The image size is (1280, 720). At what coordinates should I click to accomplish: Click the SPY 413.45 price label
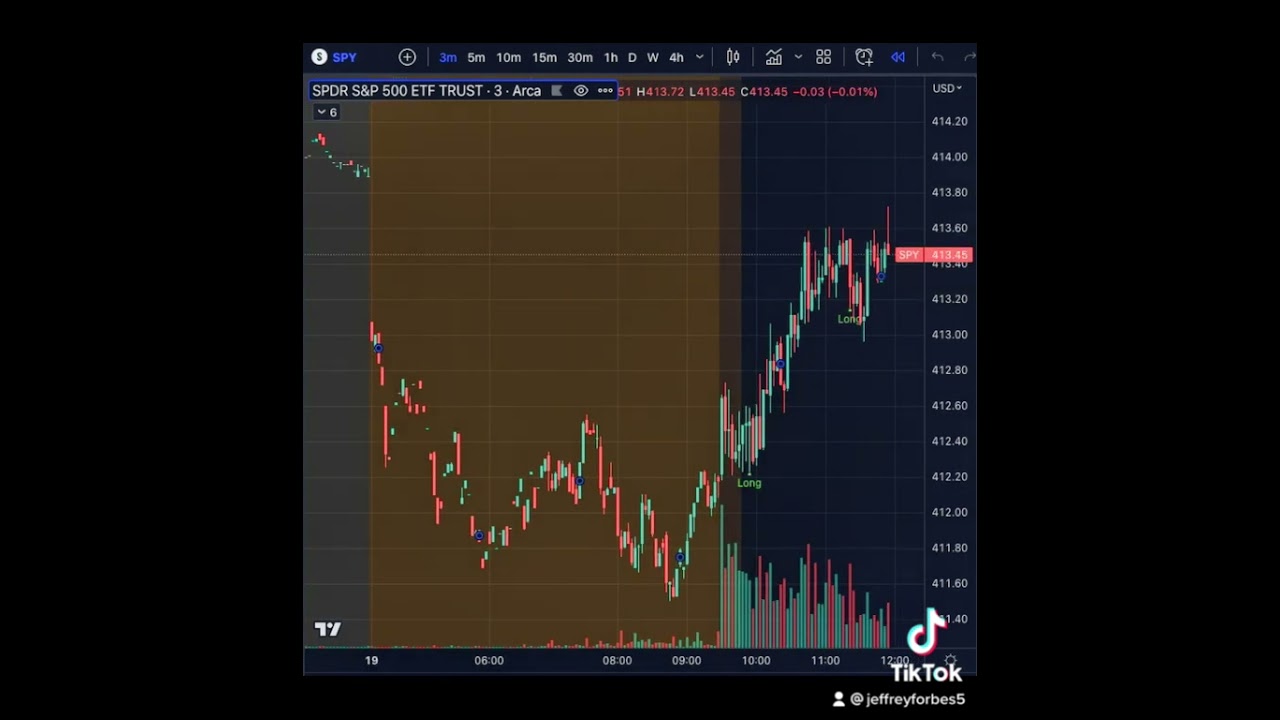pyautogui.click(x=934, y=255)
